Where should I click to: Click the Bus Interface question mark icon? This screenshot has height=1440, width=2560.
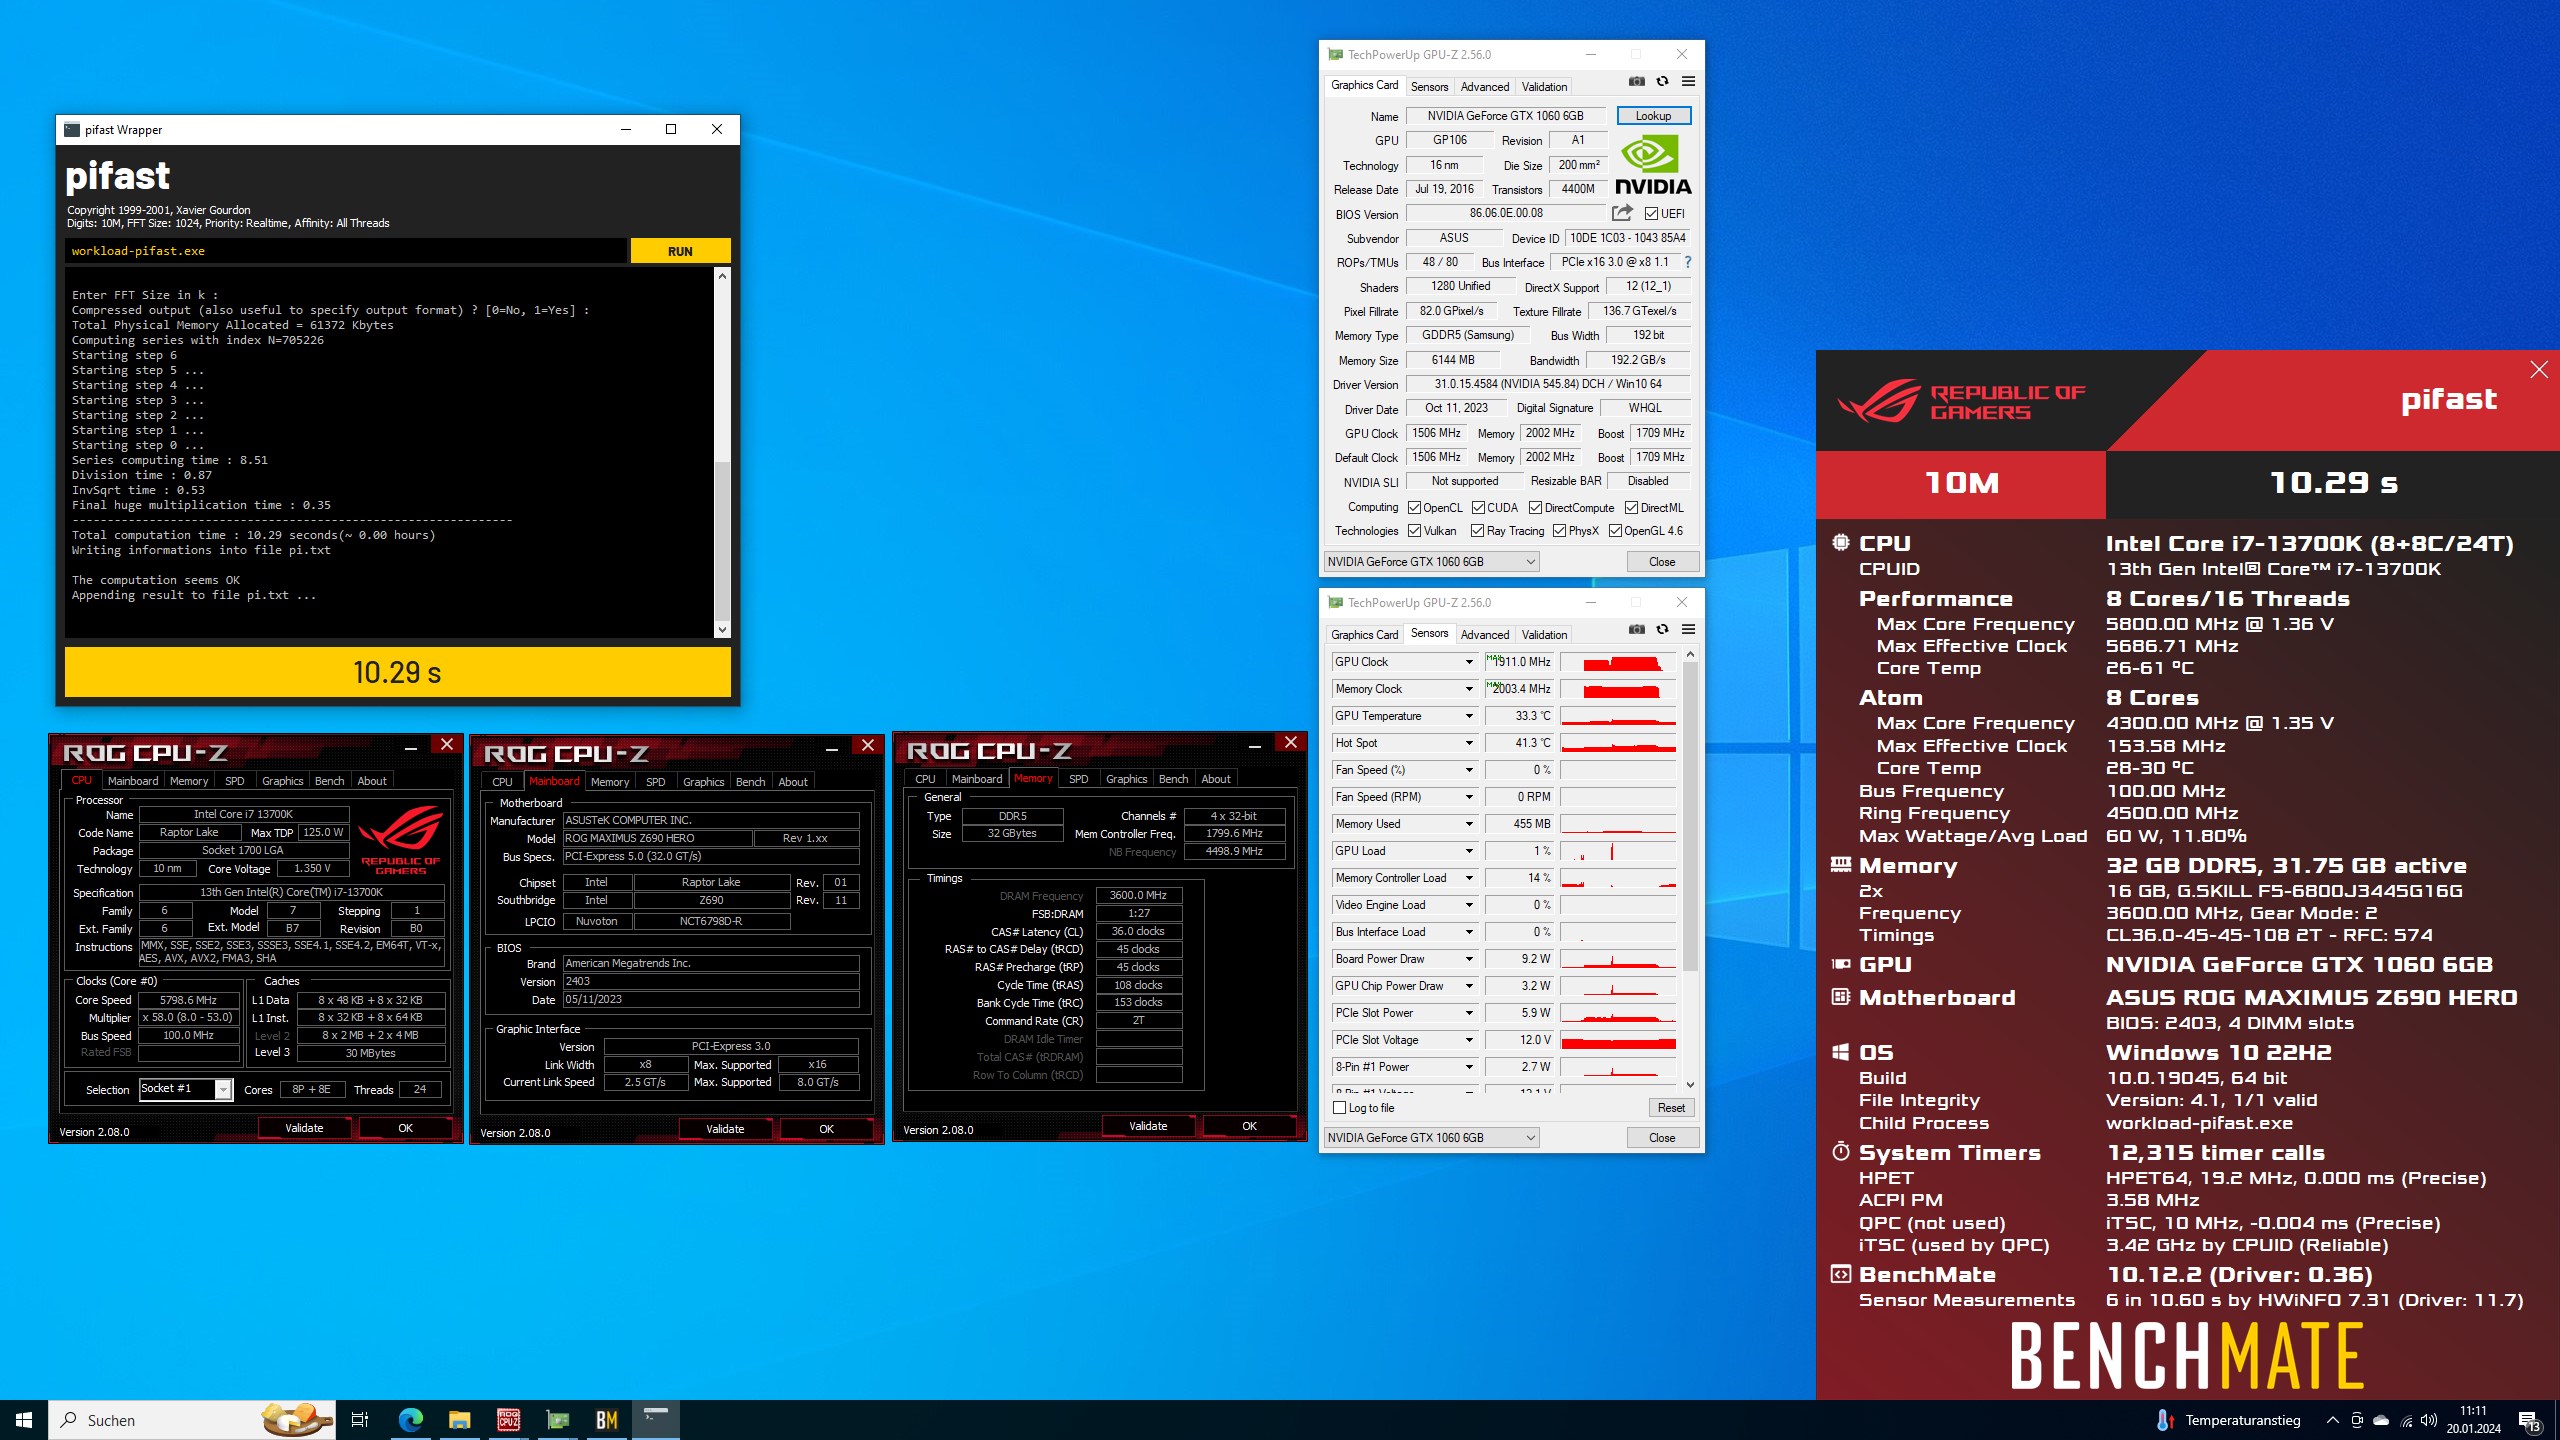pos(1687,262)
